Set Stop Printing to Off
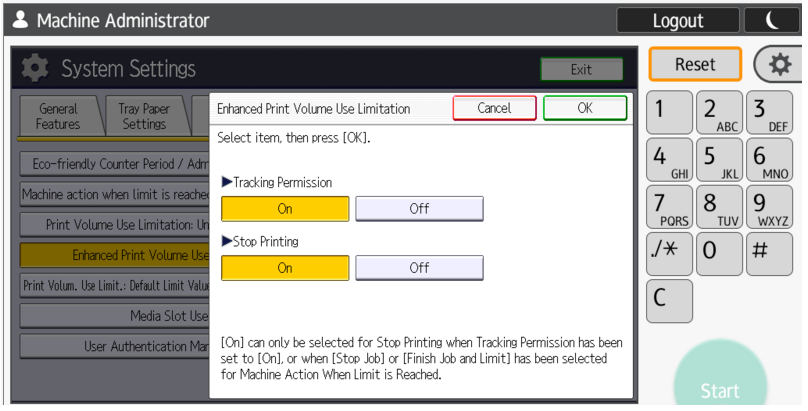Screen dimensions: 808x411 click(x=419, y=268)
